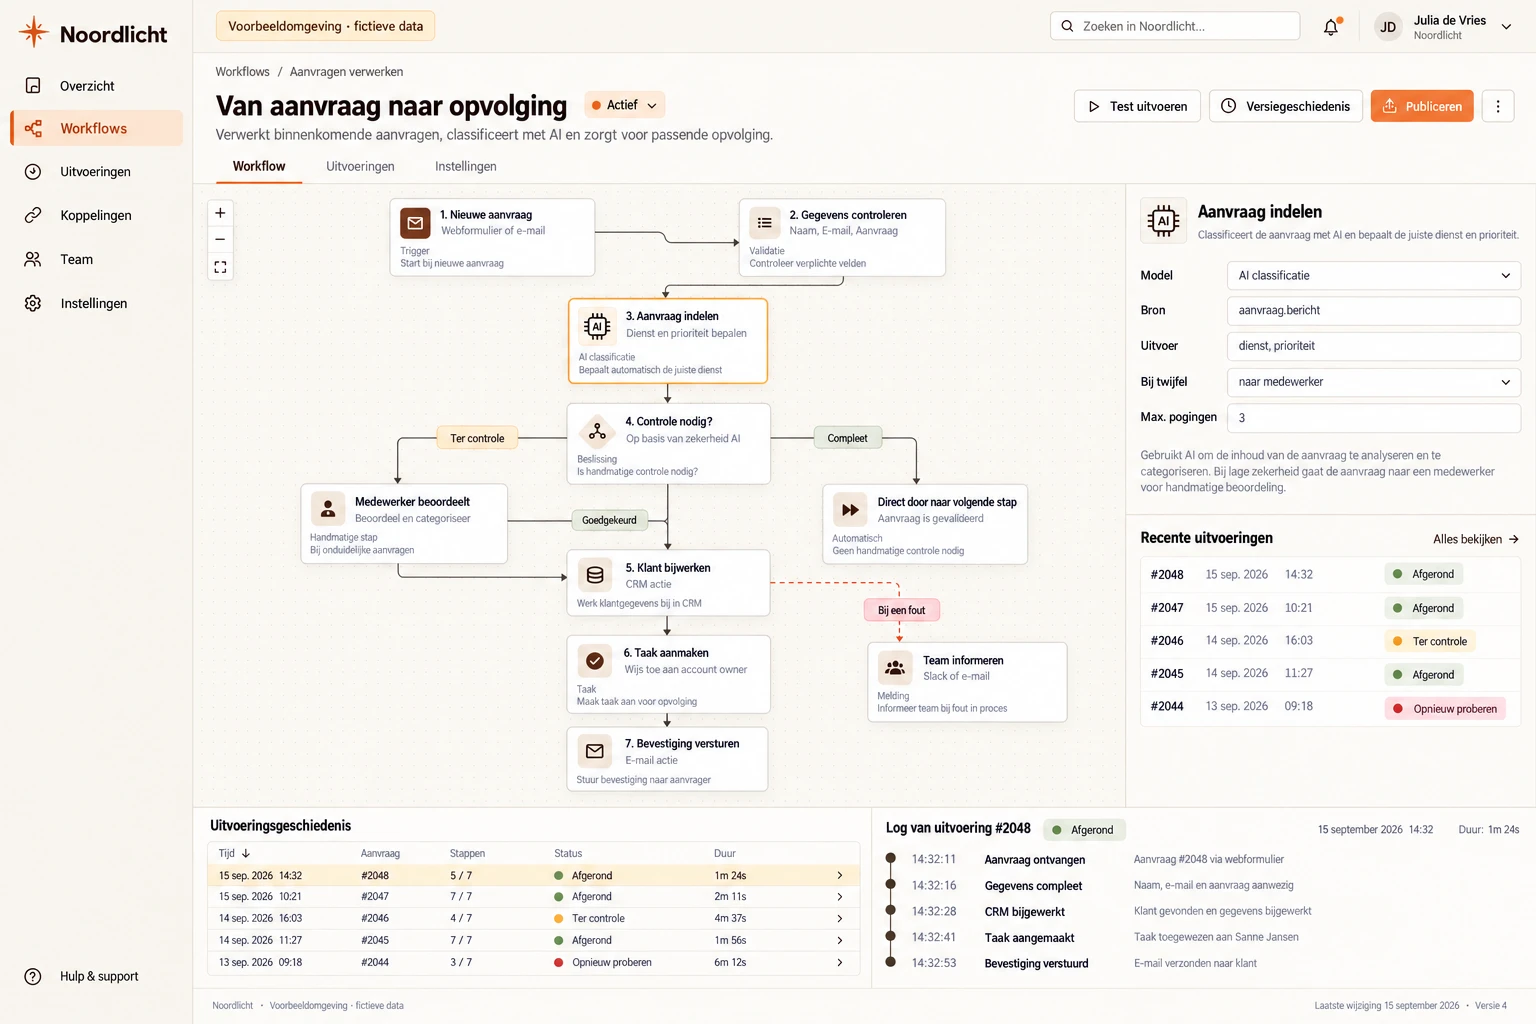Open the Model AI classificatie dropdown
Image resolution: width=1536 pixels, height=1024 pixels.
(1373, 276)
